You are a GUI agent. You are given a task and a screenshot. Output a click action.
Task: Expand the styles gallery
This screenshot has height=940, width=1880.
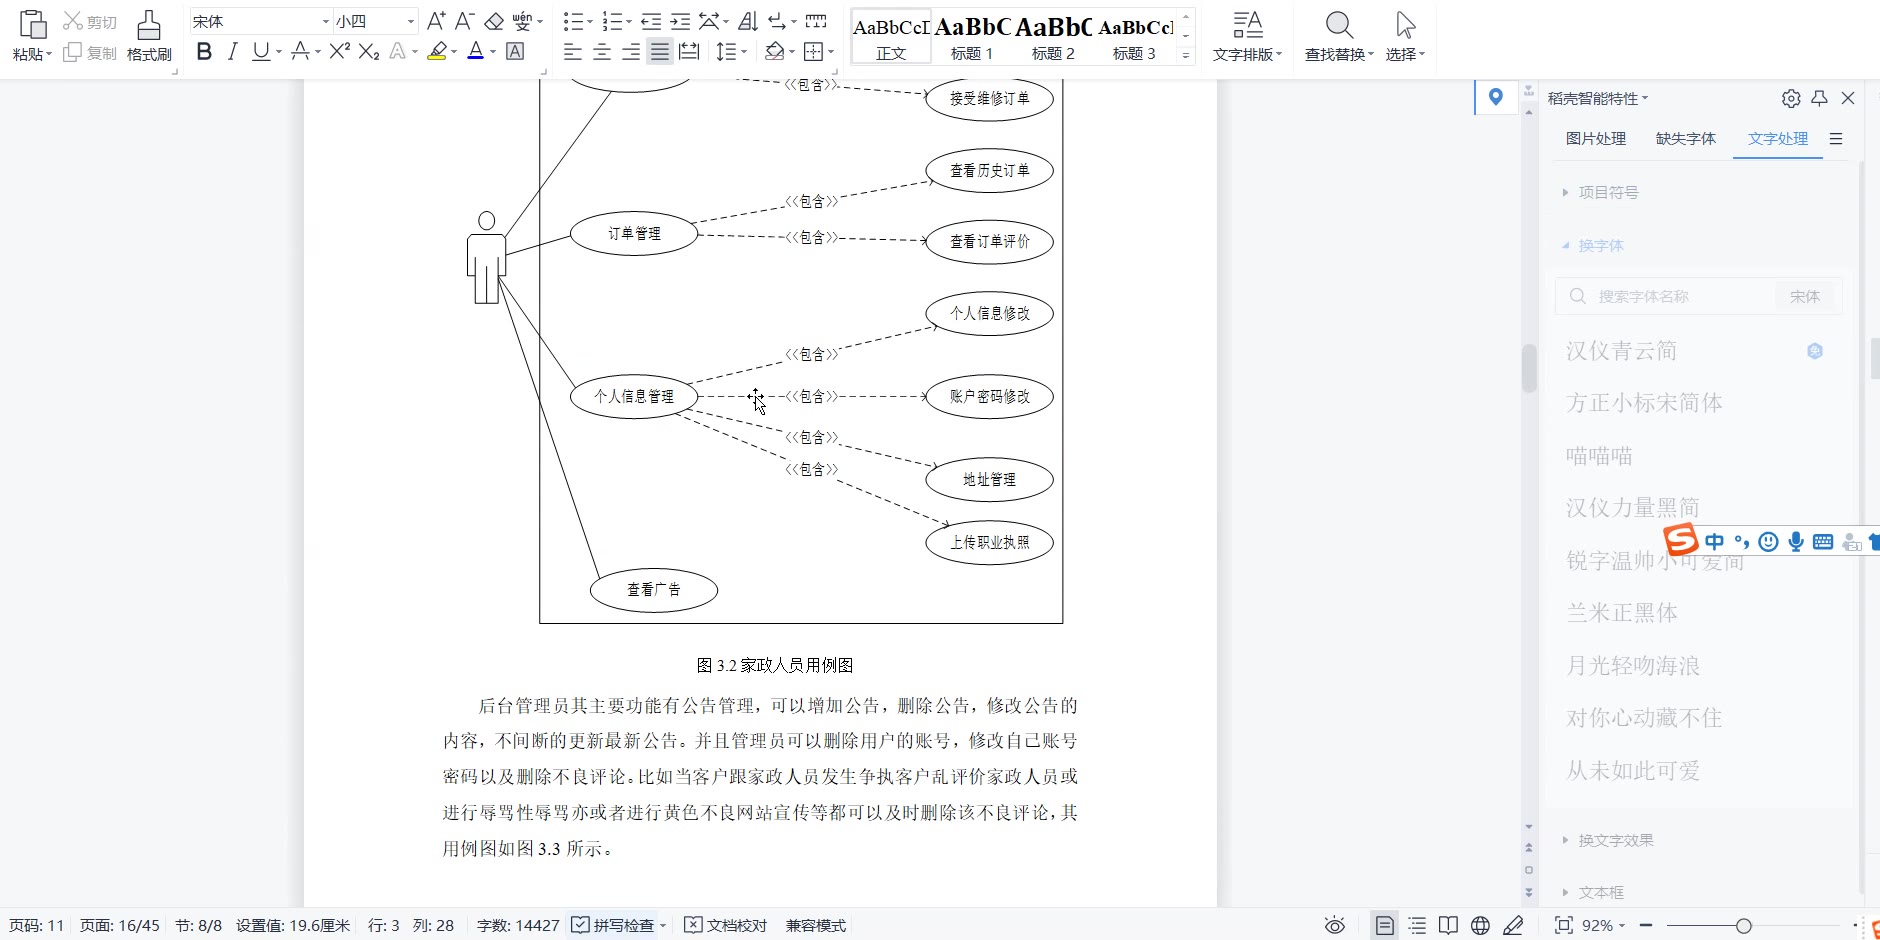point(1186,56)
